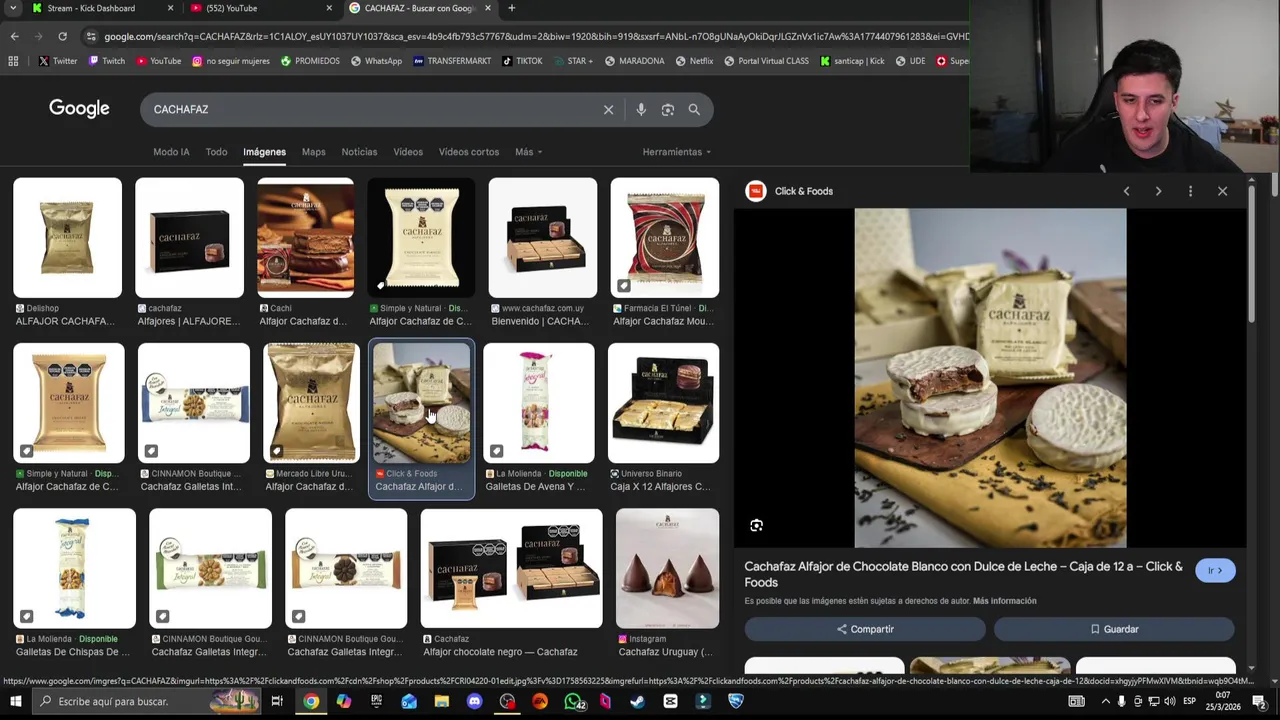The image size is (1280, 720).
Task: Close the Stream - Kick Dashboard tab
Action: click(x=170, y=8)
